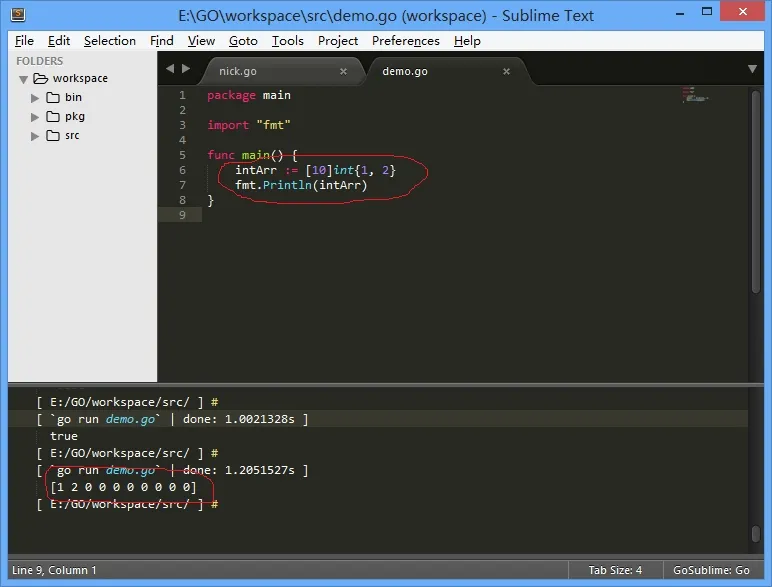
Task: Open the File menu
Action: (24, 41)
